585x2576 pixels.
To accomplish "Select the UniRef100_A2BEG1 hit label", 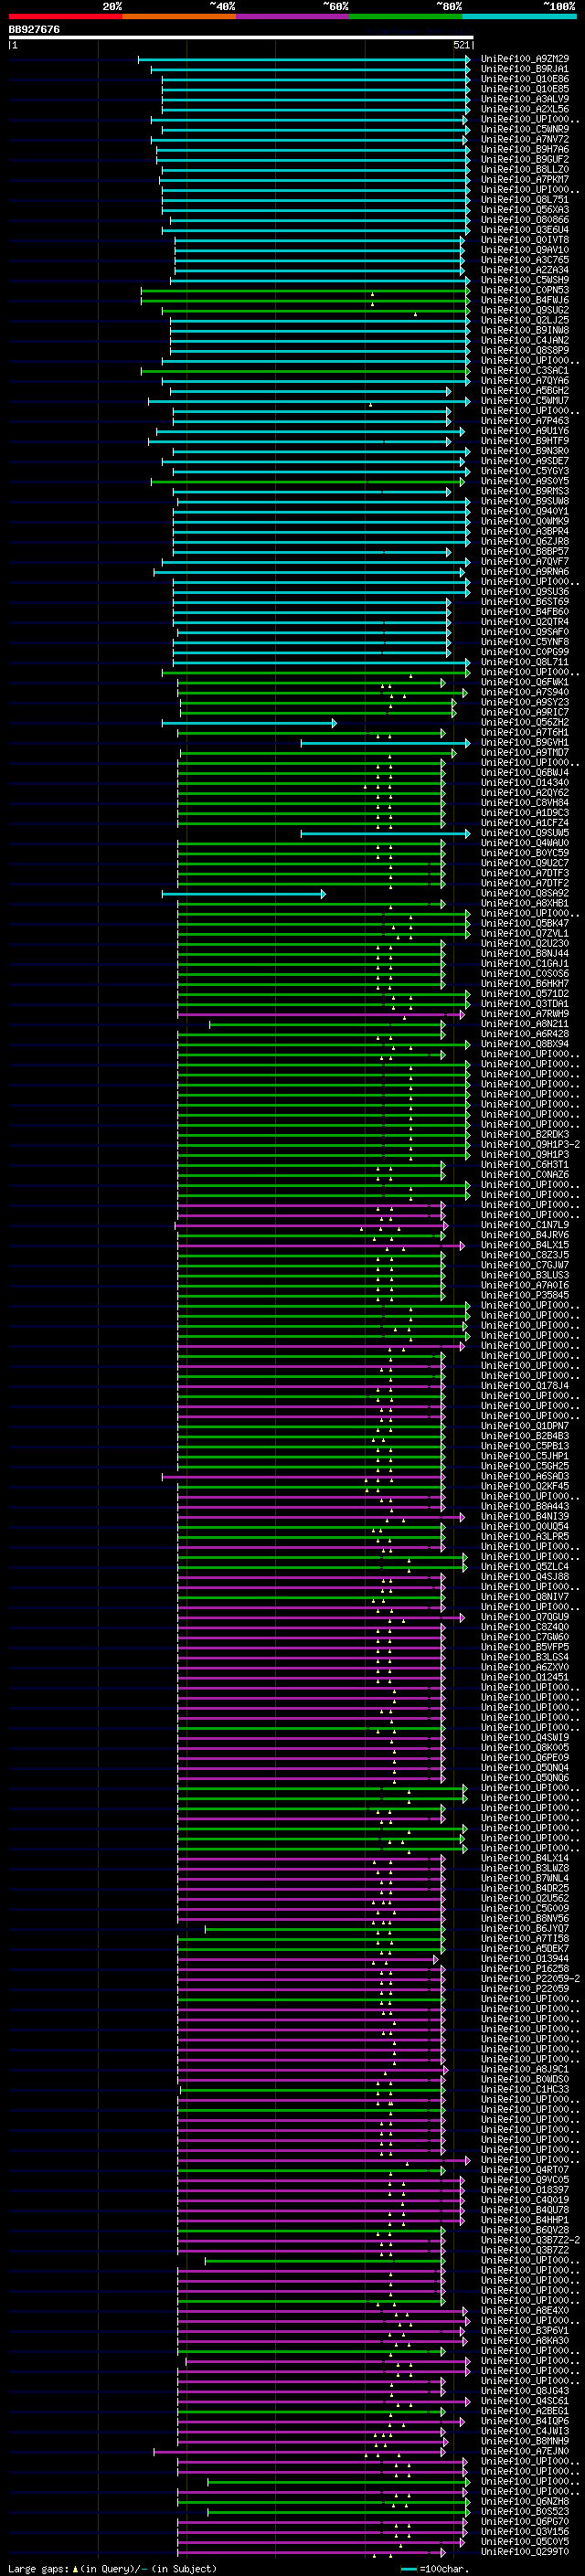I will pyautogui.click(x=525, y=2410).
